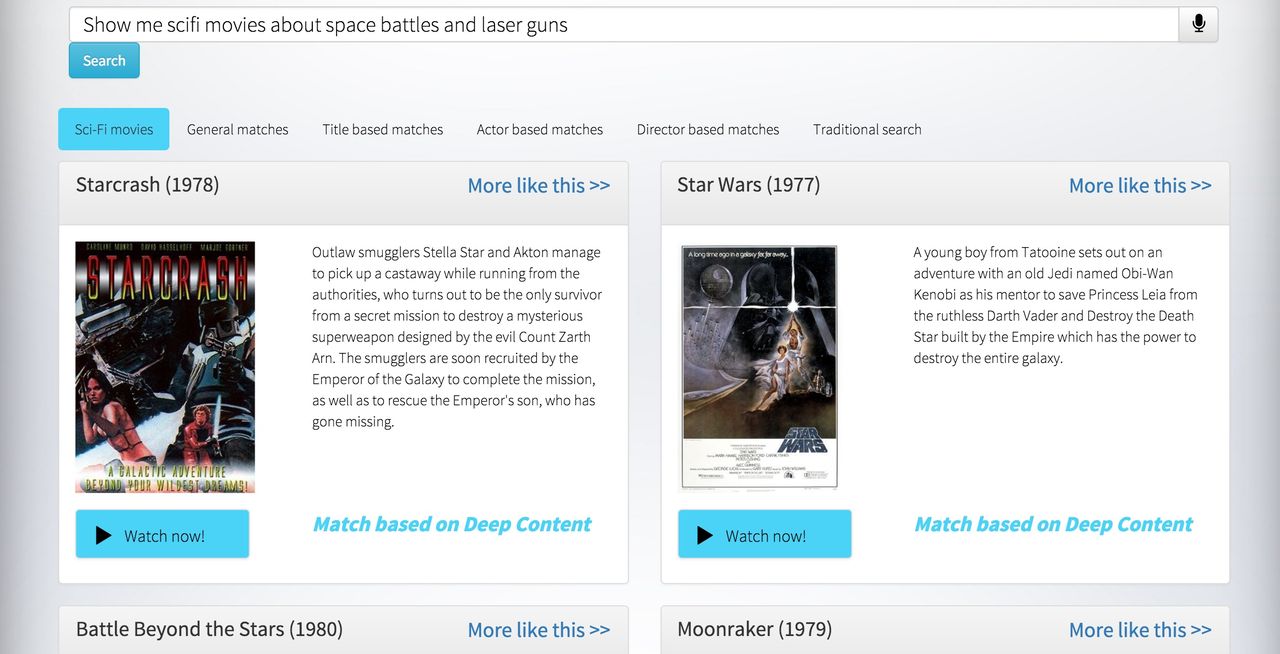Click the Star Wars movie poster
This screenshot has width=1280, height=654.
click(759, 367)
